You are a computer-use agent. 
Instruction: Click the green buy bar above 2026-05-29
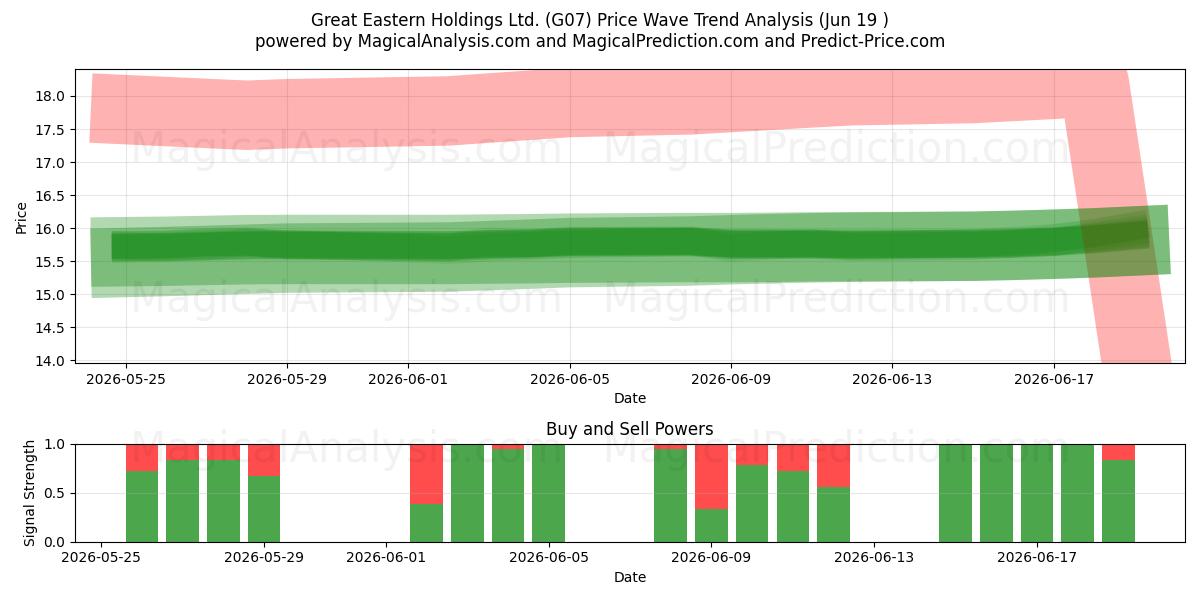[x=264, y=509]
